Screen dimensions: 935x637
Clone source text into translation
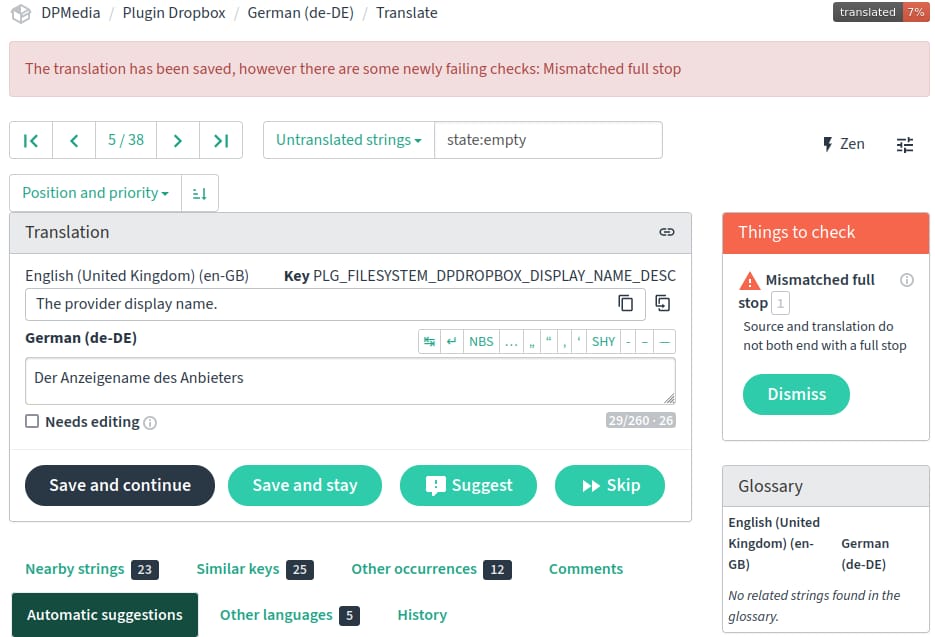pos(662,303)
